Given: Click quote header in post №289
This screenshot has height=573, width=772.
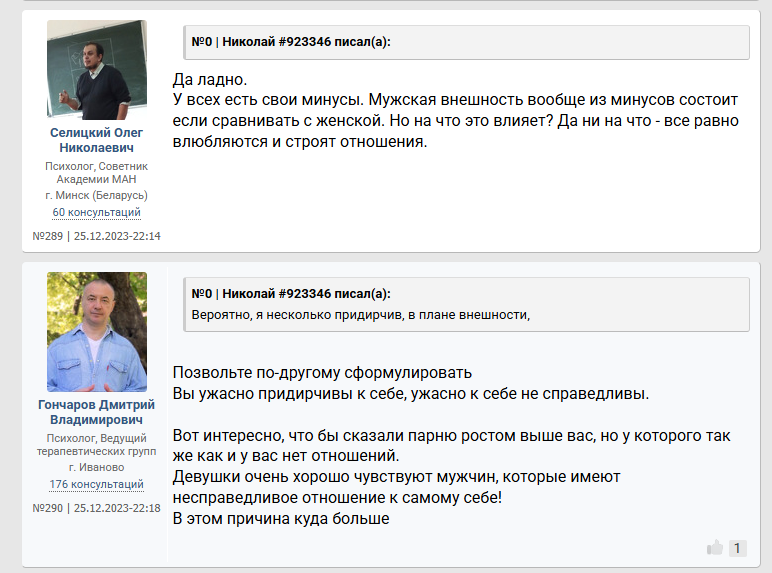Looking at the screenshot, I should click(x=291, y=42).
